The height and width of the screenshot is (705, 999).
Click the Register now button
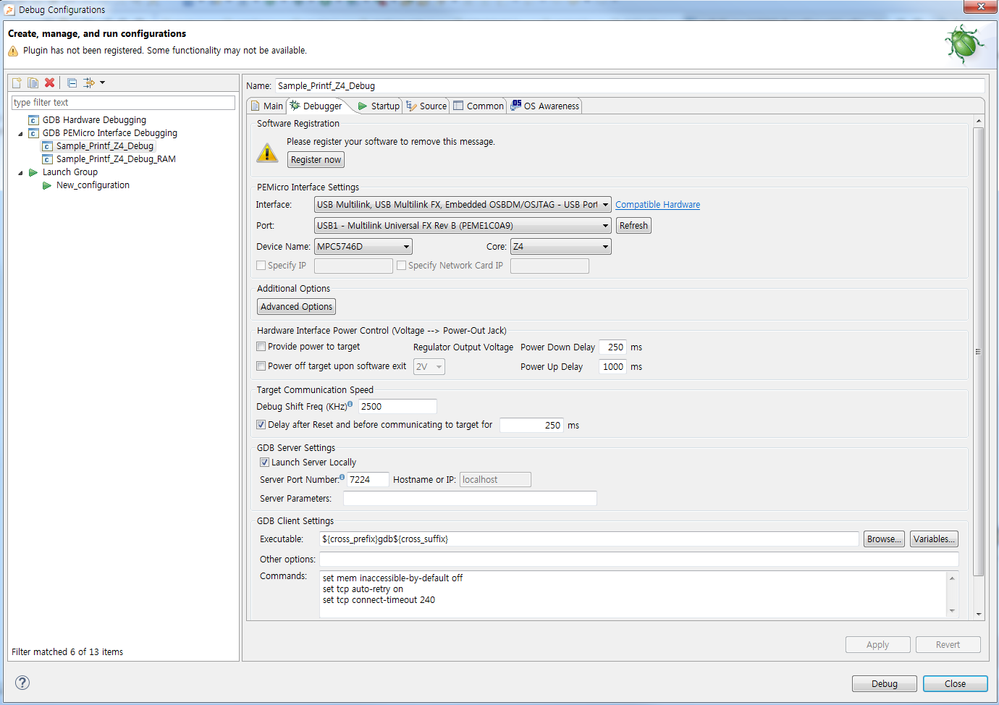click(316, 160)
